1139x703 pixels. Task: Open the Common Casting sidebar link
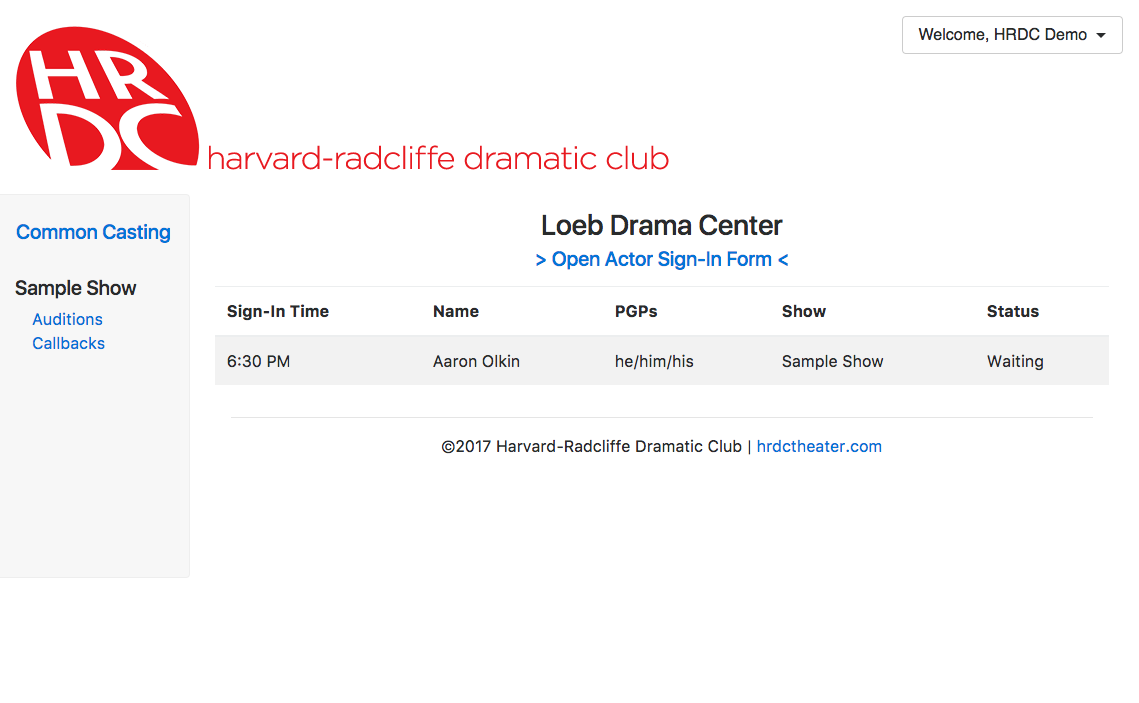point(93,232)
